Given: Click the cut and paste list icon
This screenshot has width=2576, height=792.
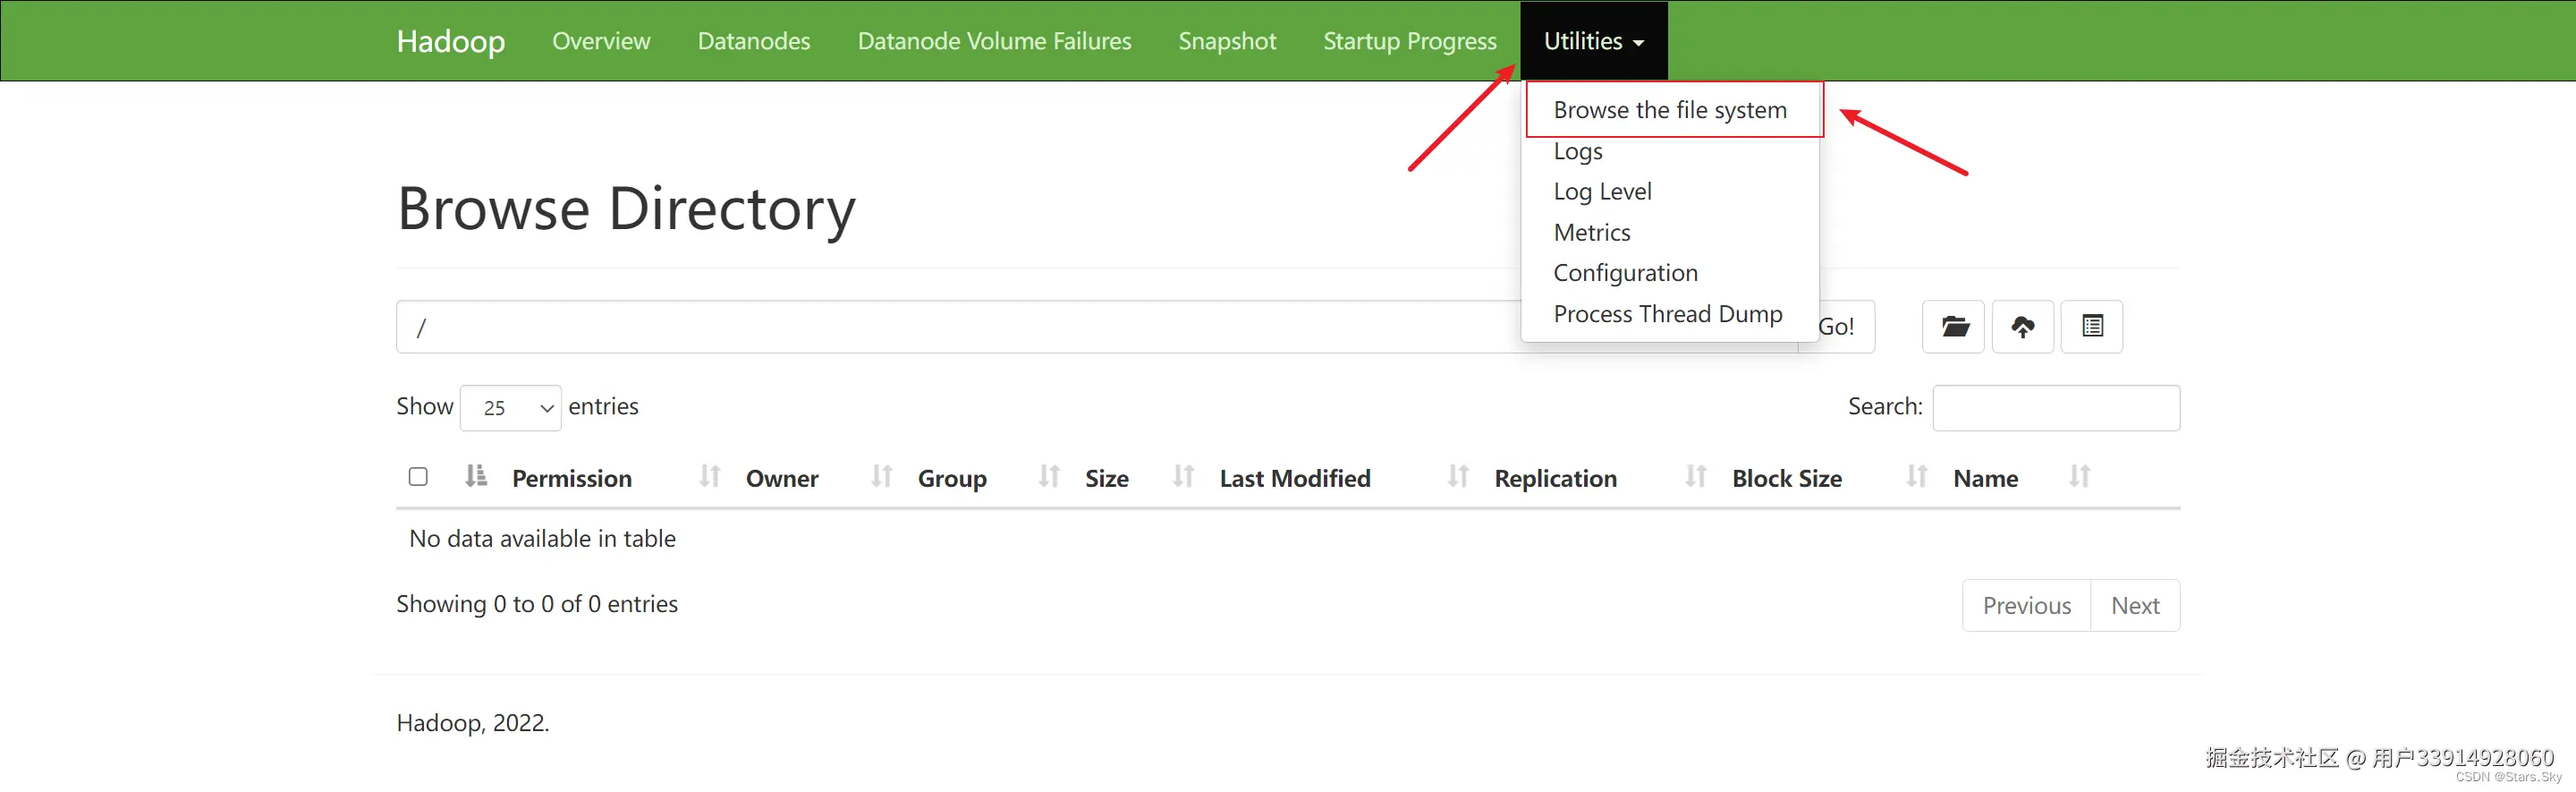Looking at the screenshot, I should click(2092, 326).
